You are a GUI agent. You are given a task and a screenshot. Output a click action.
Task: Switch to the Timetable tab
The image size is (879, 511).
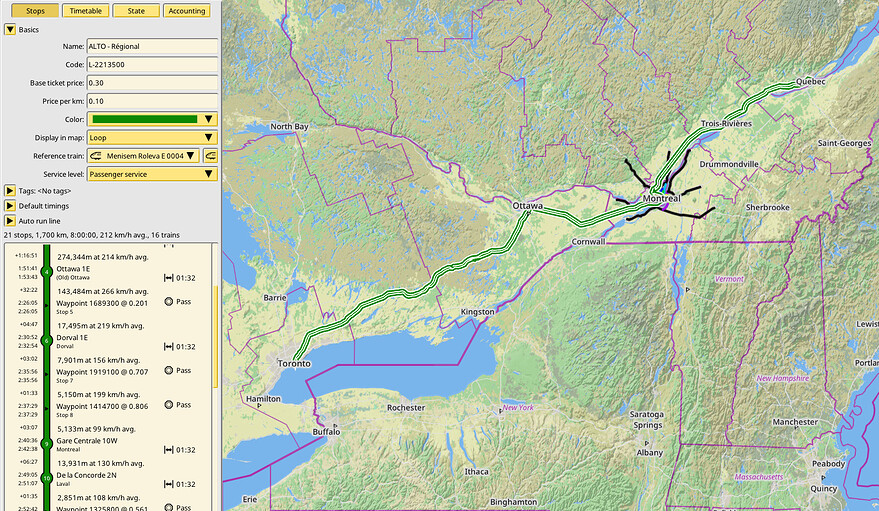[85, 11]
